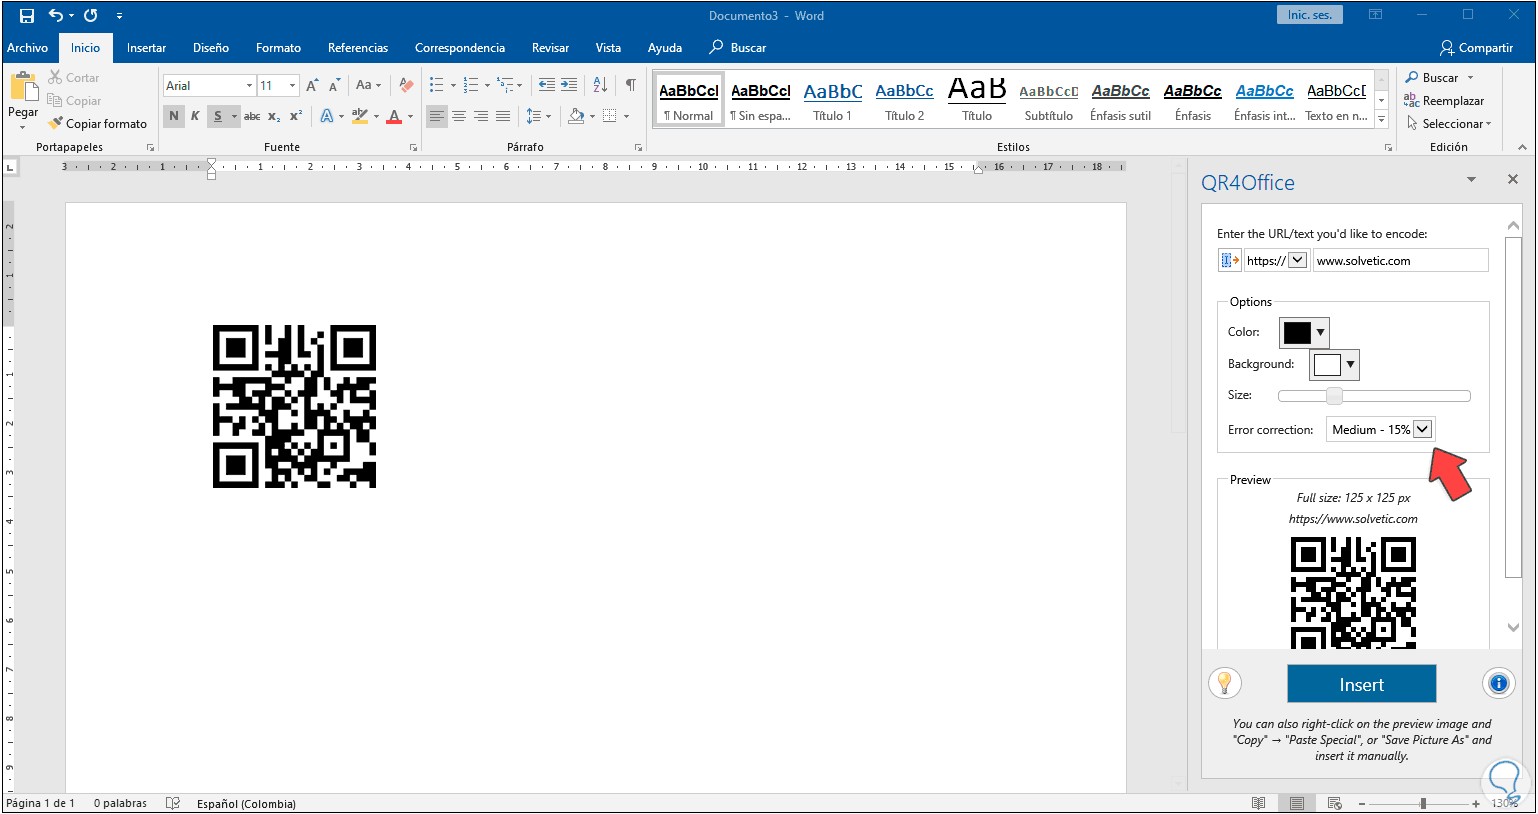Undo the last action

click(x=56, y=16)
